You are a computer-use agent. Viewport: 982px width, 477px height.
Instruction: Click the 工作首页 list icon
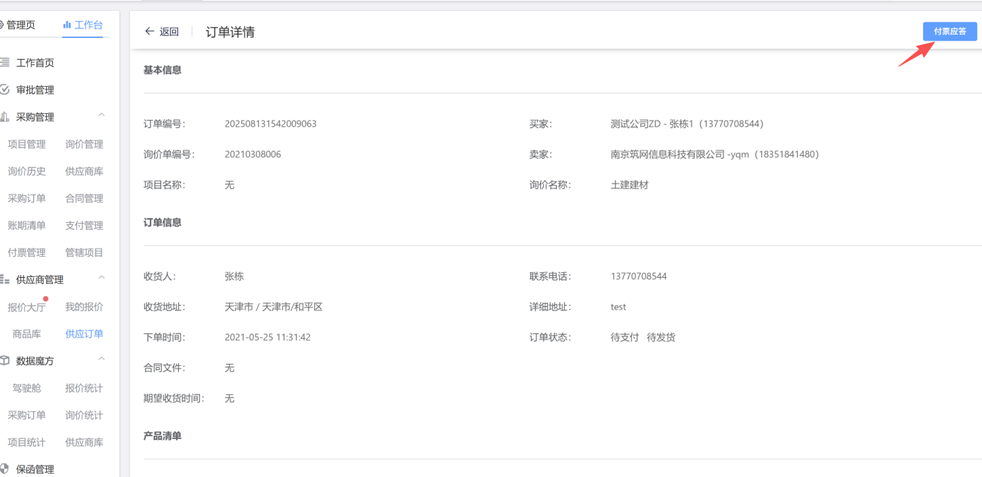tap(5, 63)
